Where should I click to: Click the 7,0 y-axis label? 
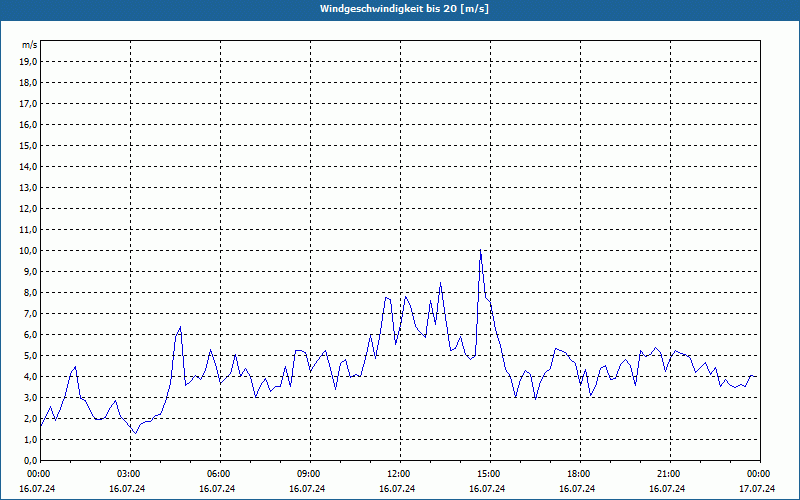click(x=31, y=314)
